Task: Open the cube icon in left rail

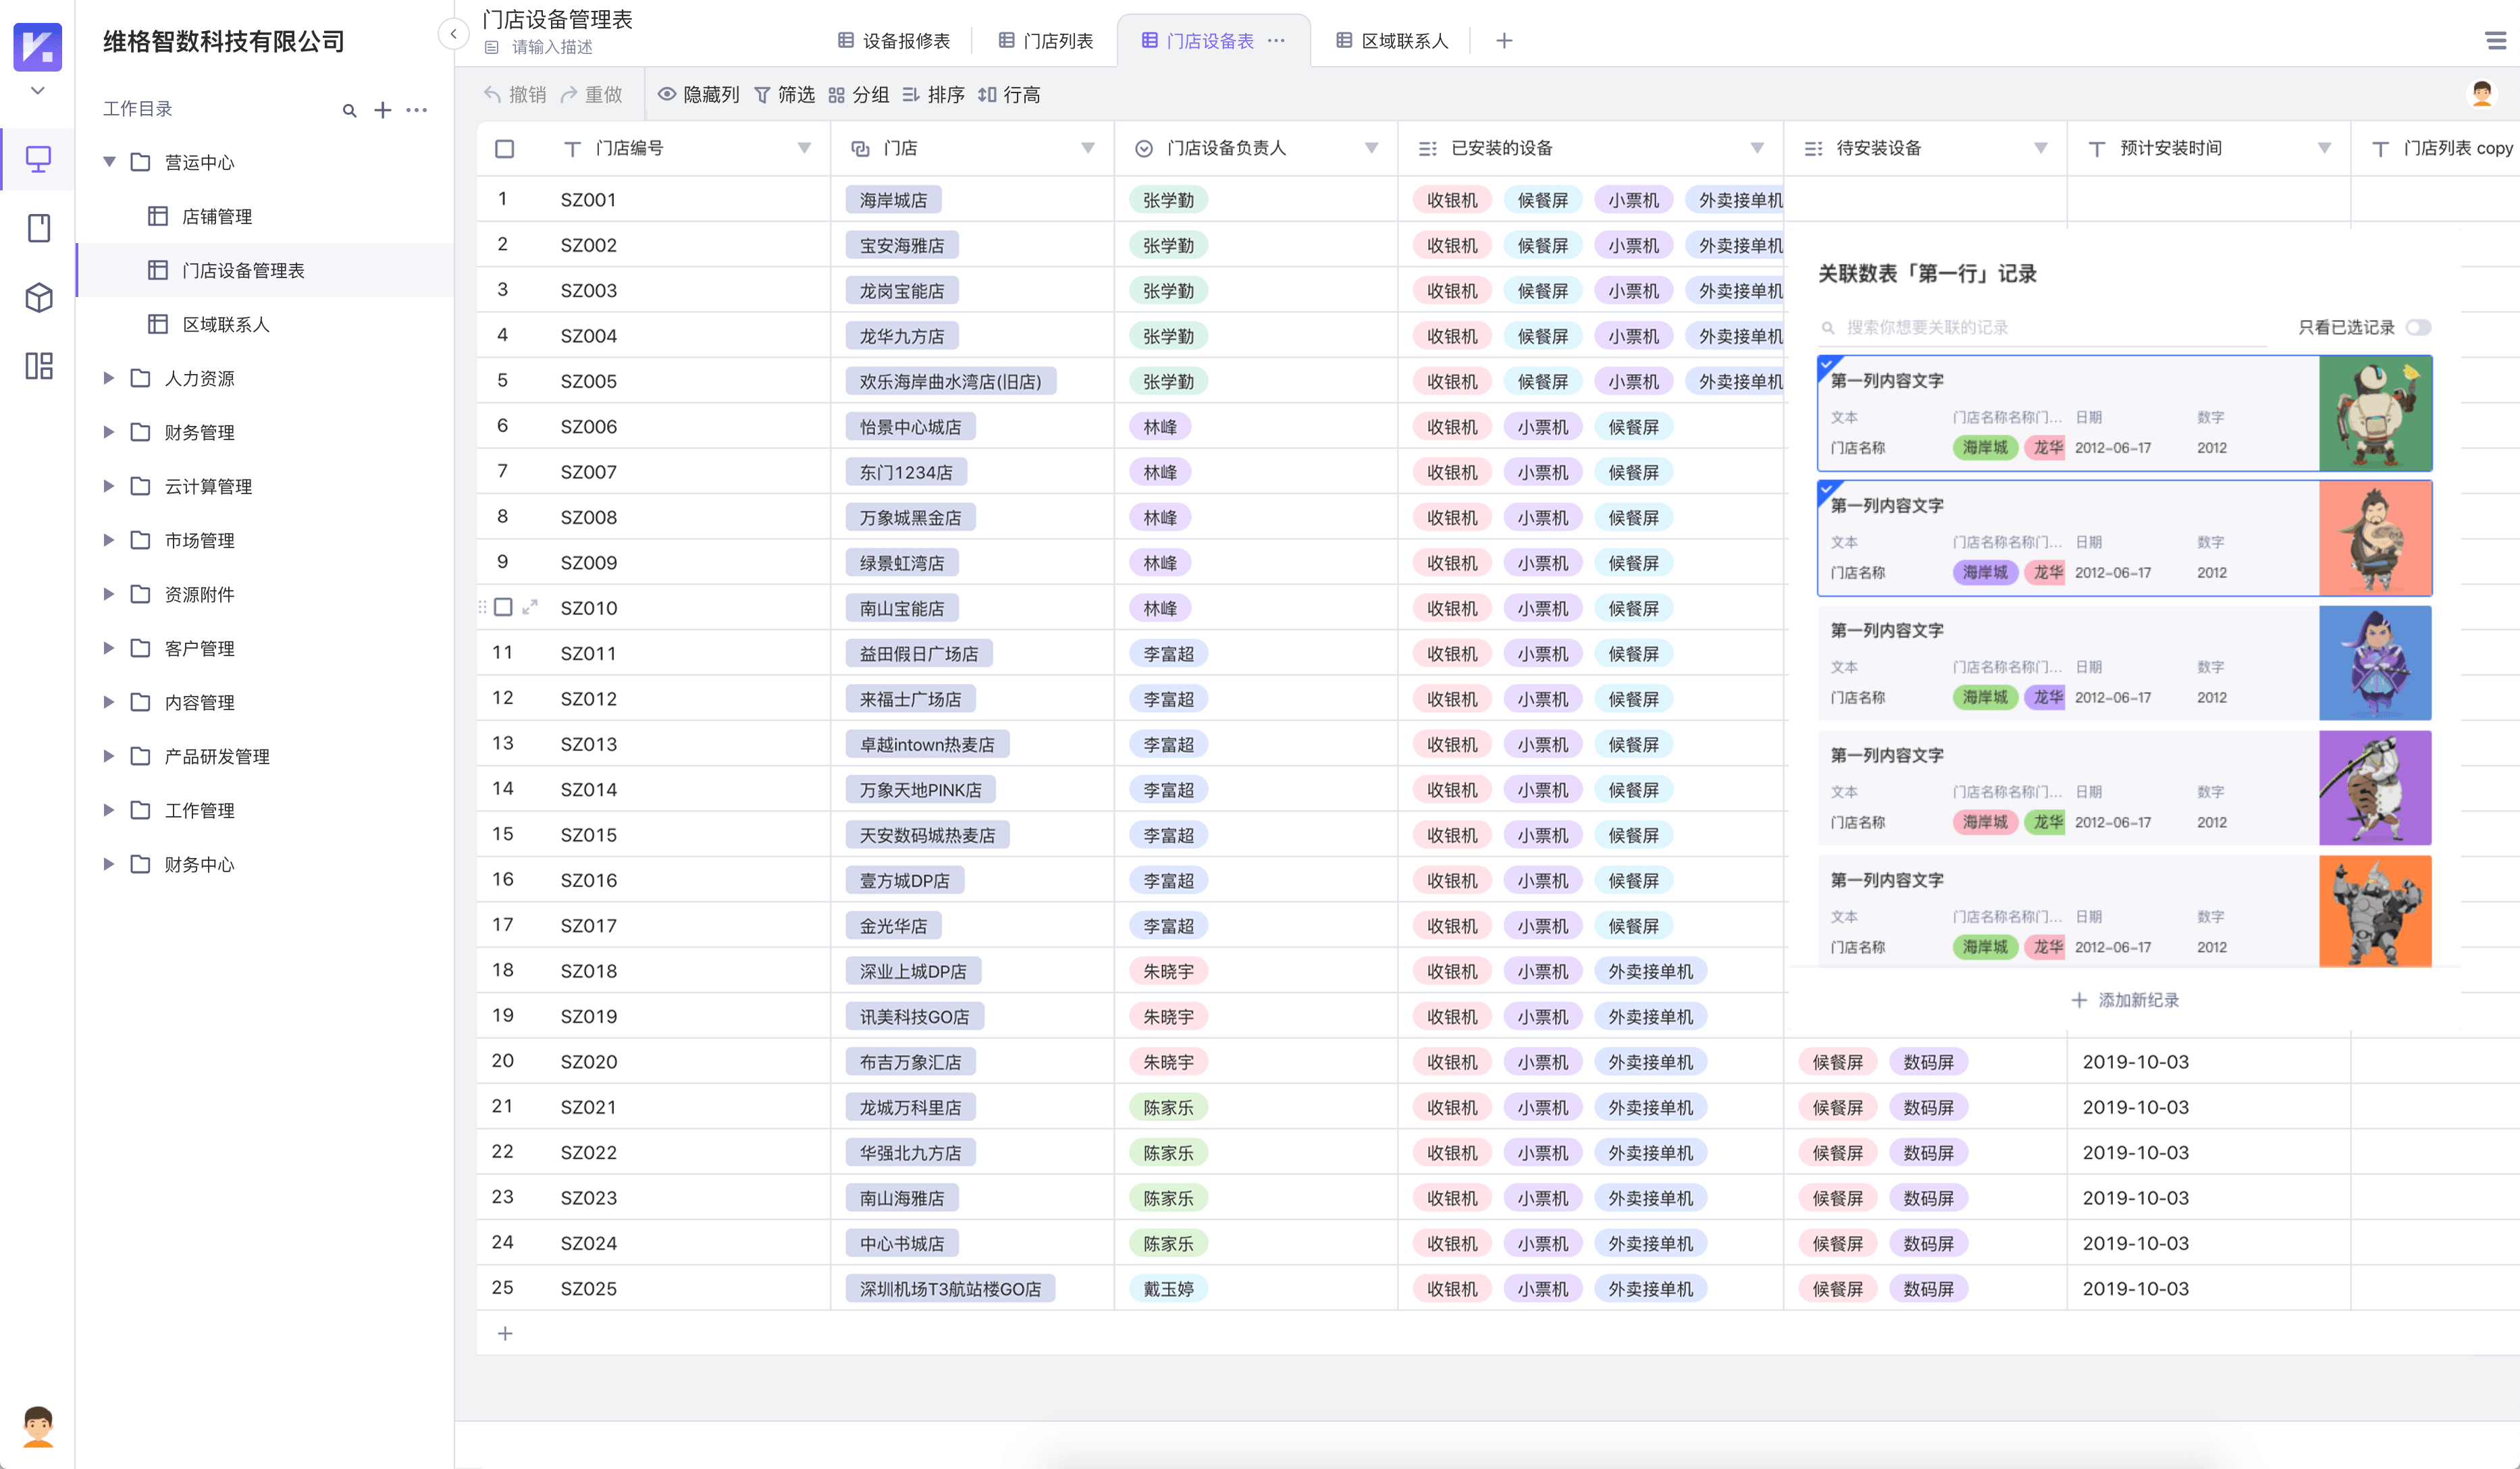Action: pyautogui.click(x=38, y=297)
